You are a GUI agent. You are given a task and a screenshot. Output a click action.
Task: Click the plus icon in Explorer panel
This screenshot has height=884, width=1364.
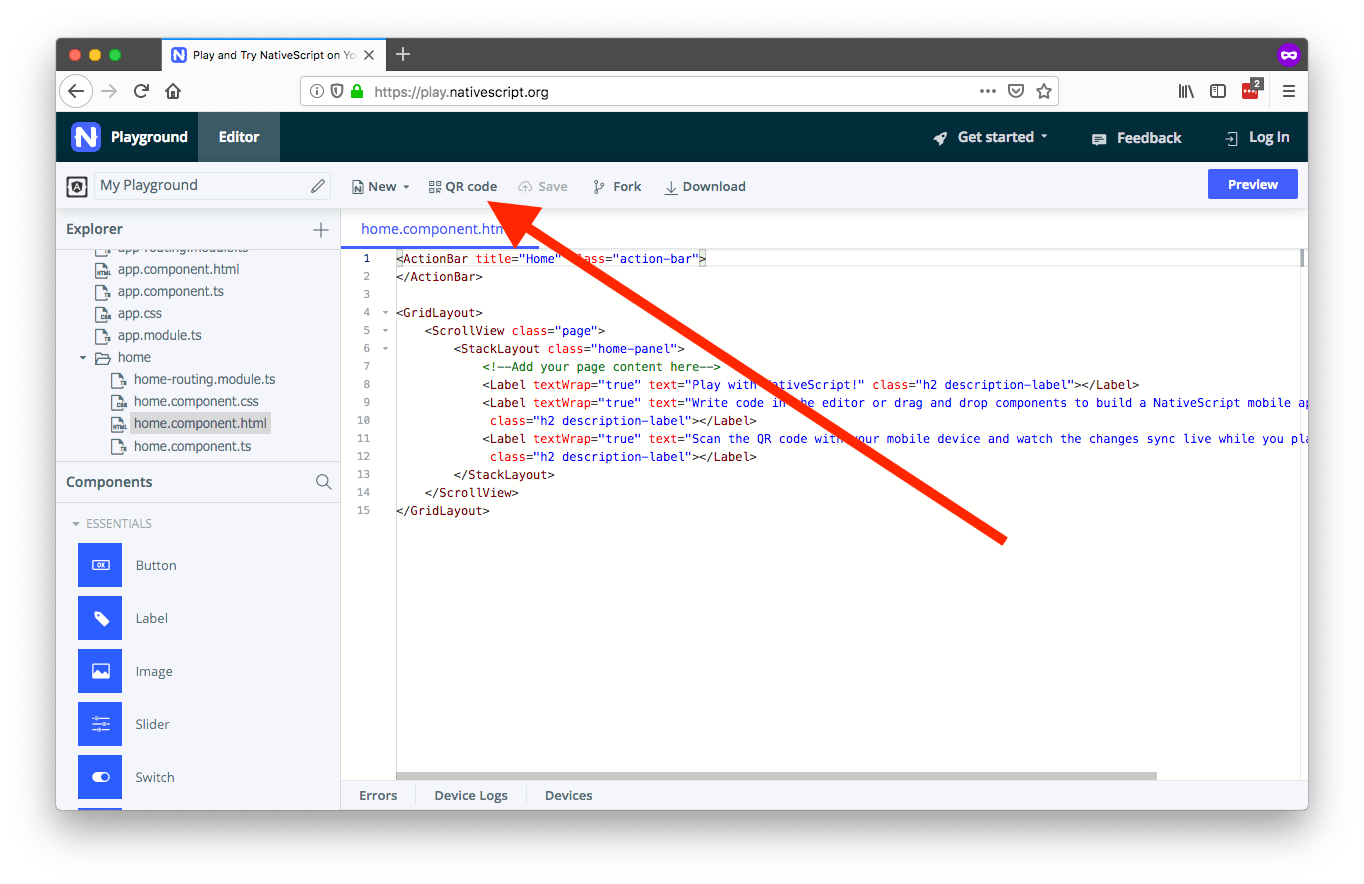(321, 230)
